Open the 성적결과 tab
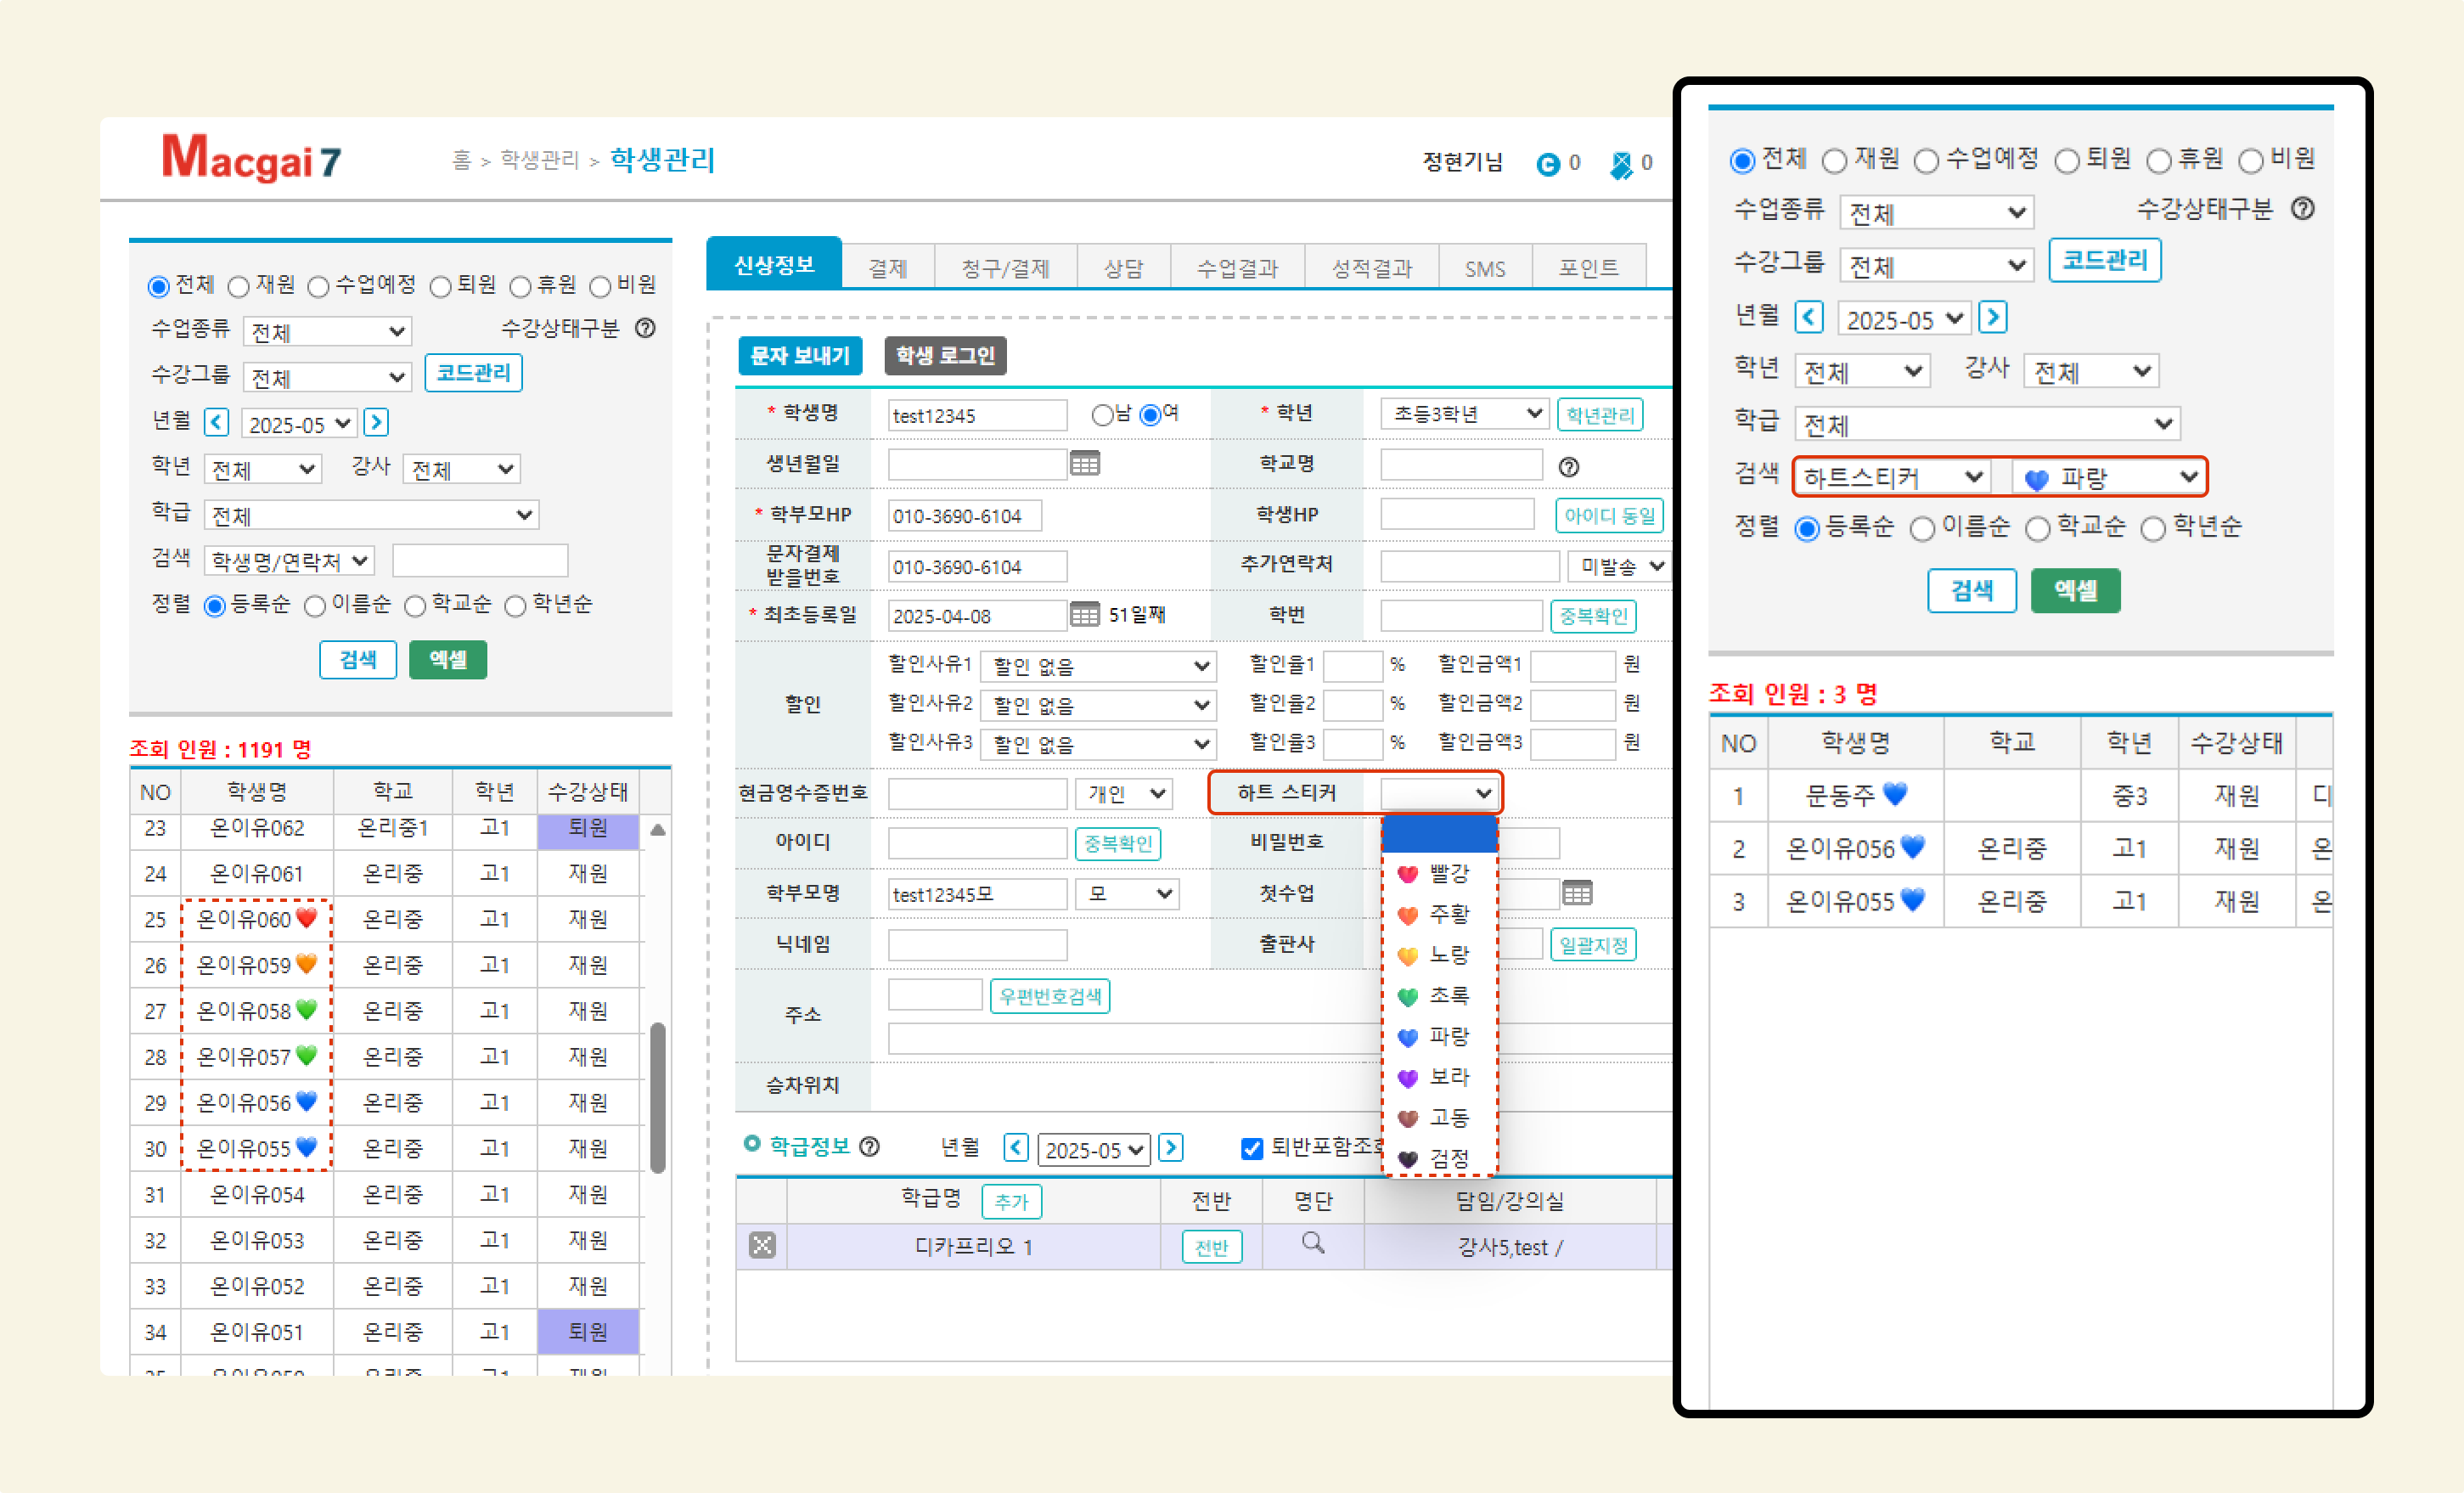This screenshot has width=2464, height=1493. (1371, 268)
